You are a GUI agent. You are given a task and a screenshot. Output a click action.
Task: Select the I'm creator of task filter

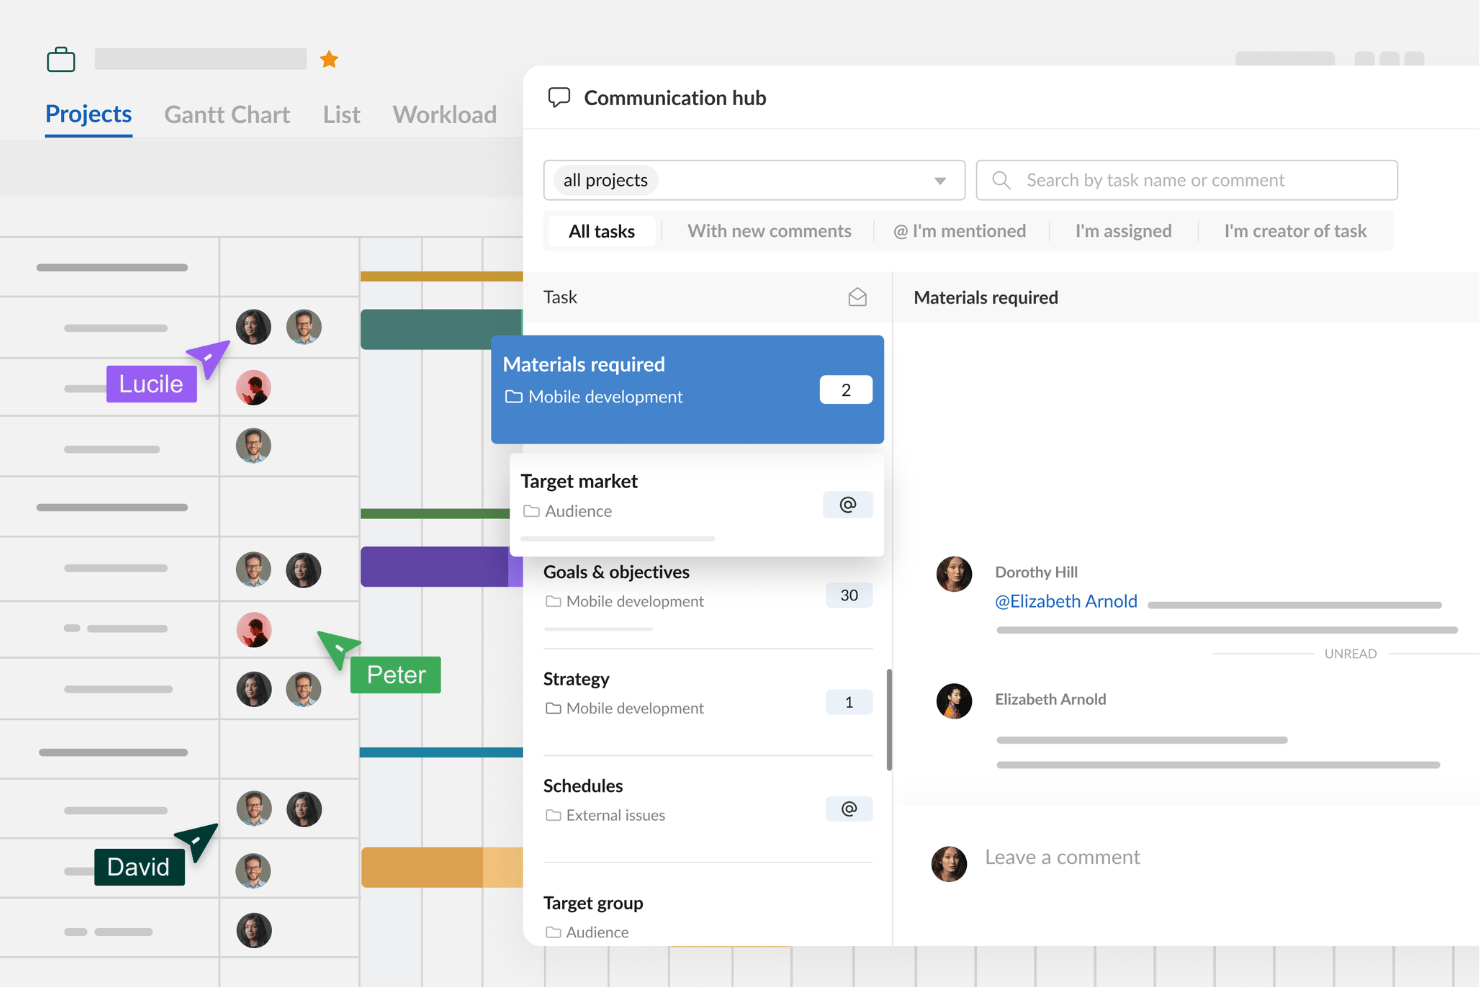1295,231
